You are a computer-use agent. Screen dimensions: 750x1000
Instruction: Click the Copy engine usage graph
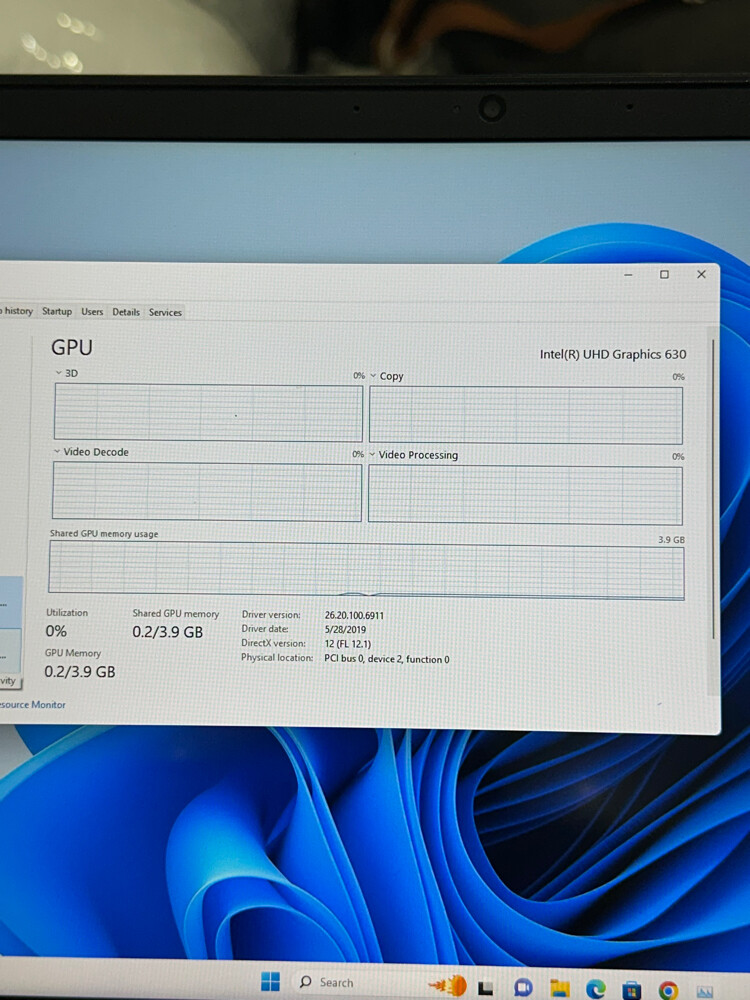coord(526,415)
